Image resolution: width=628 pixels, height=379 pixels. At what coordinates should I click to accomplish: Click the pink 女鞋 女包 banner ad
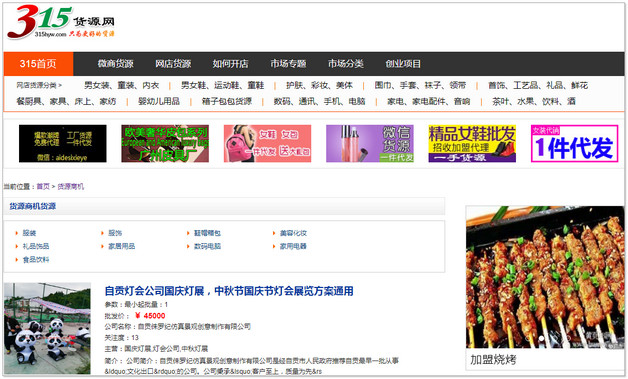tap(268, 143)
